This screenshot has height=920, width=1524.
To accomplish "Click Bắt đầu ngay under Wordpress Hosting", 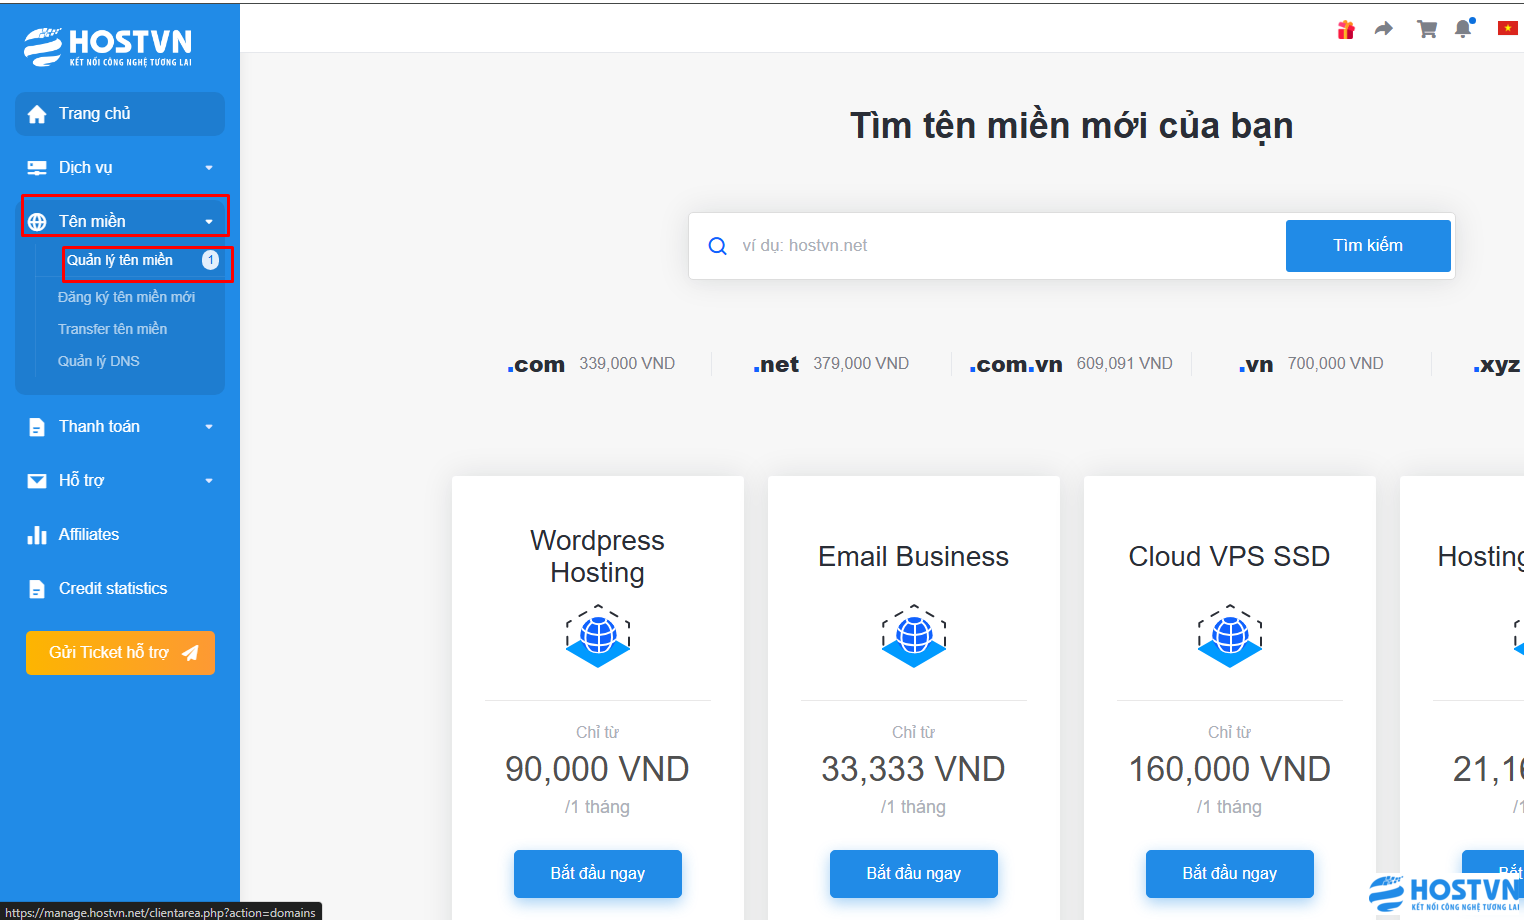I will coord(598,874).
